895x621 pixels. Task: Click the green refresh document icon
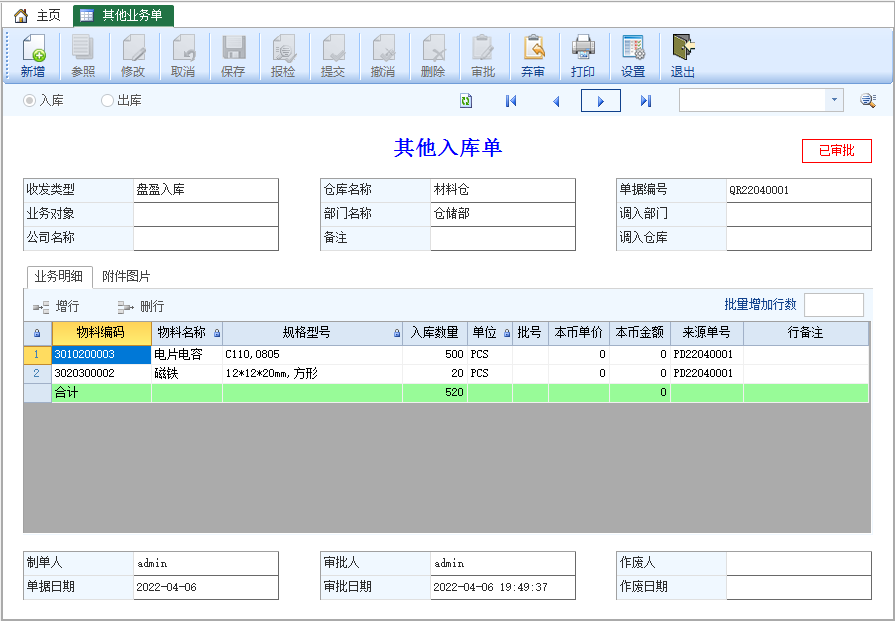tap(466, 101)
